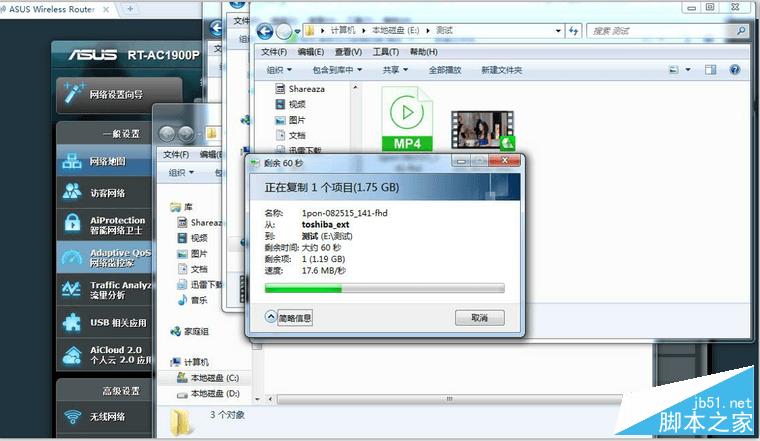Select 库 node in back Explorer tree
Image resolution: width=760 pixels, height=441 pixels.
pos(182,207)
